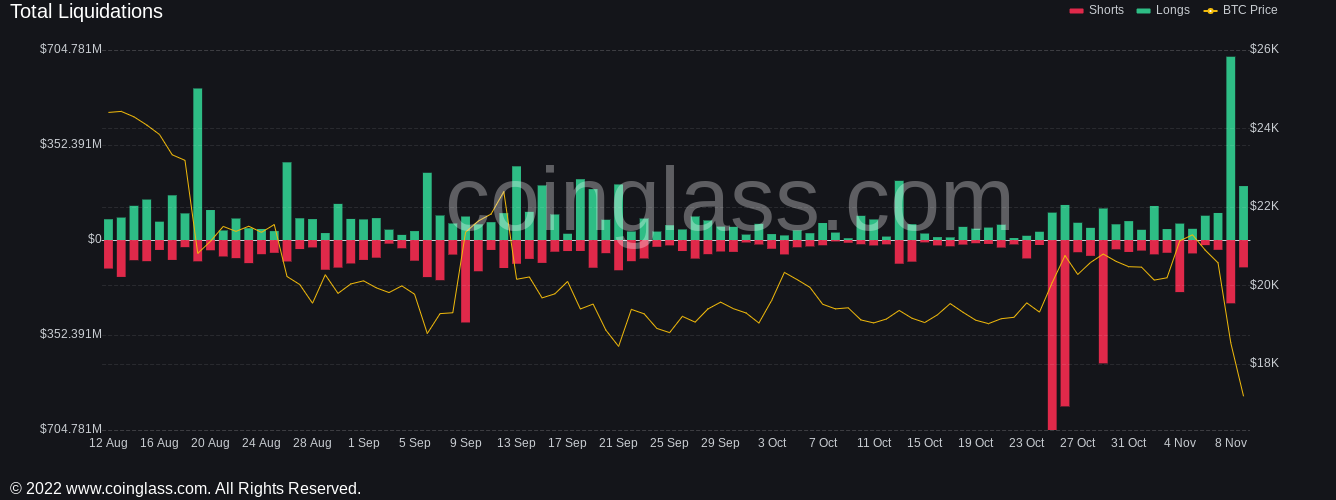Click the green Longs legend marker

pyautogui.click(x=1143, y=11)
